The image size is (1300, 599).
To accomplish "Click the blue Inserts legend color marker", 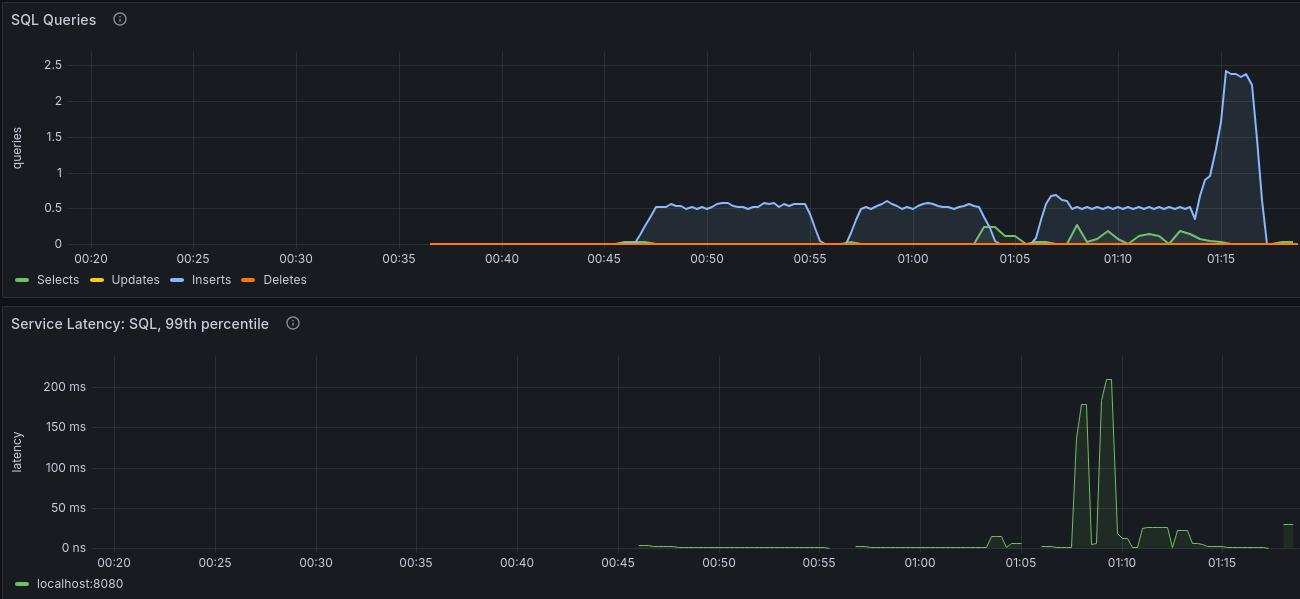I will coord(175,280).
